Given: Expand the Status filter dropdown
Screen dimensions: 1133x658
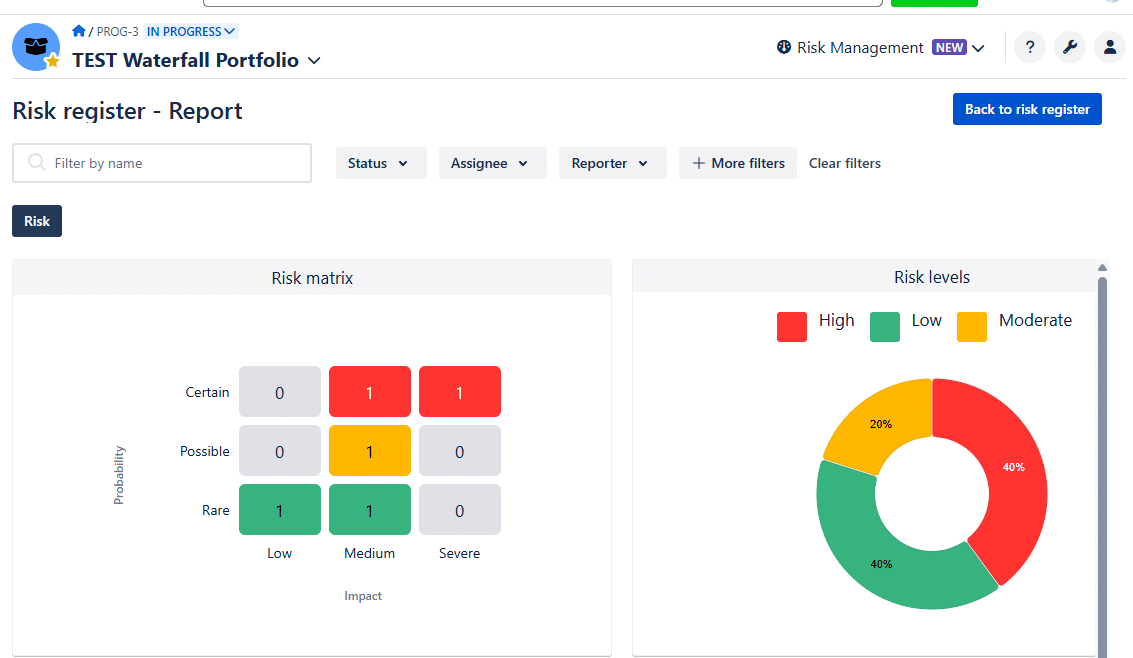Looking at the screenshot, I should tap(378, 163).
